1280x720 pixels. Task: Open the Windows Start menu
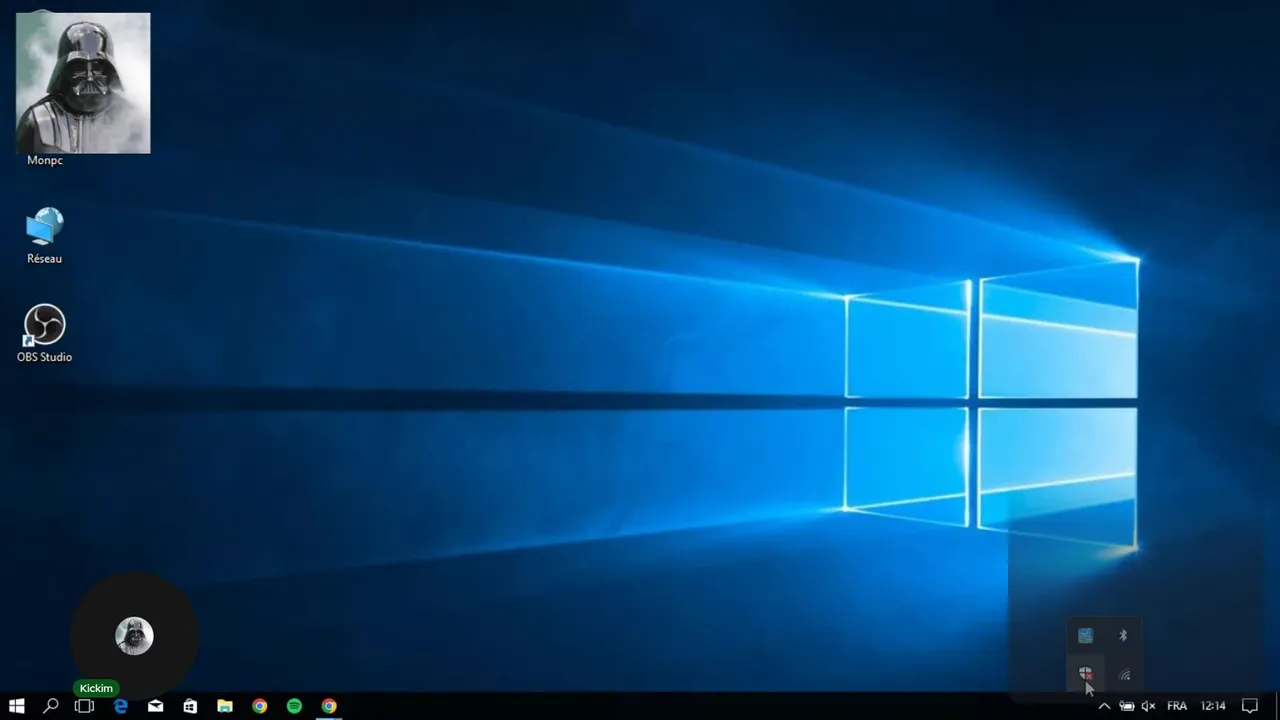16,706
